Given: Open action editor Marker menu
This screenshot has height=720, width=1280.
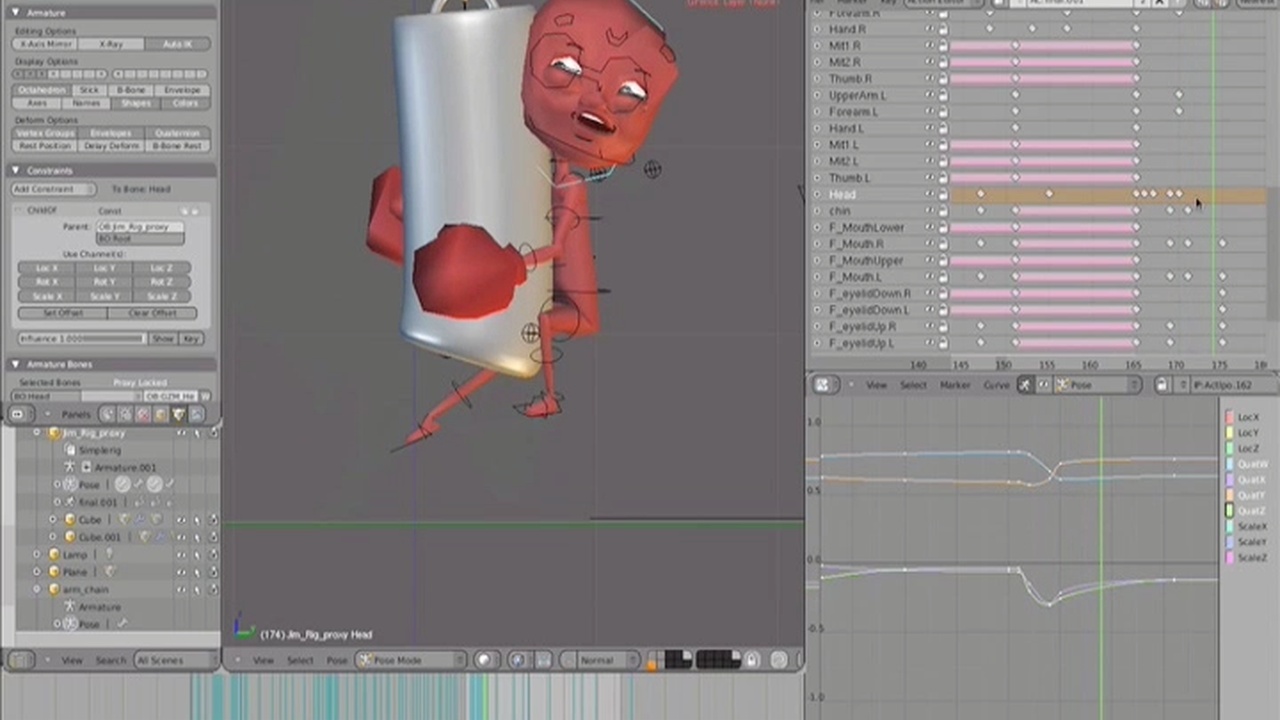Looking at the screenshot, I should pyautogui.click(x=852, y=3).
